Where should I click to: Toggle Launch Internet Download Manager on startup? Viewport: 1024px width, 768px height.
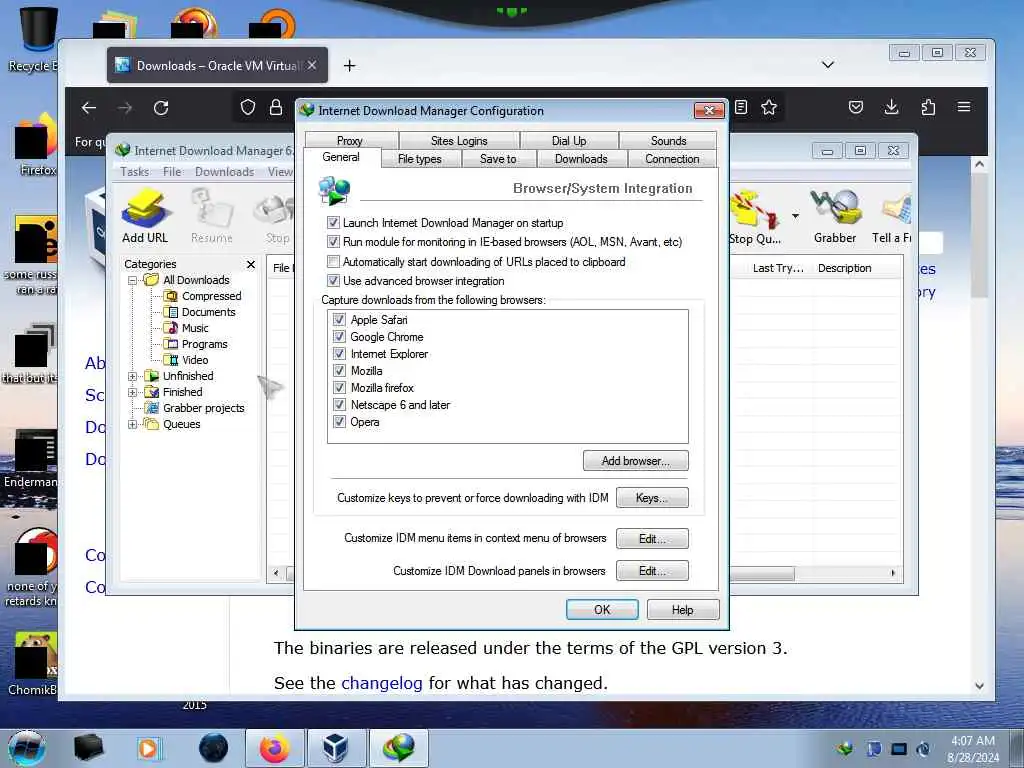(333, 223)
